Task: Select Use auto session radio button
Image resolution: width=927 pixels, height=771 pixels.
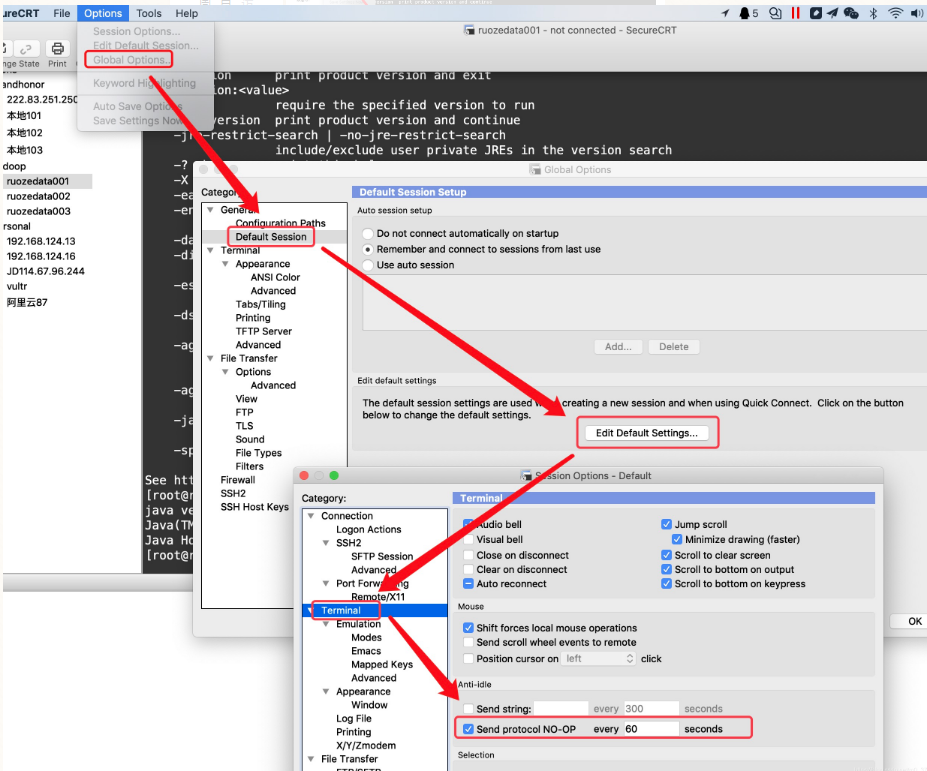Action: pos(368,265)
